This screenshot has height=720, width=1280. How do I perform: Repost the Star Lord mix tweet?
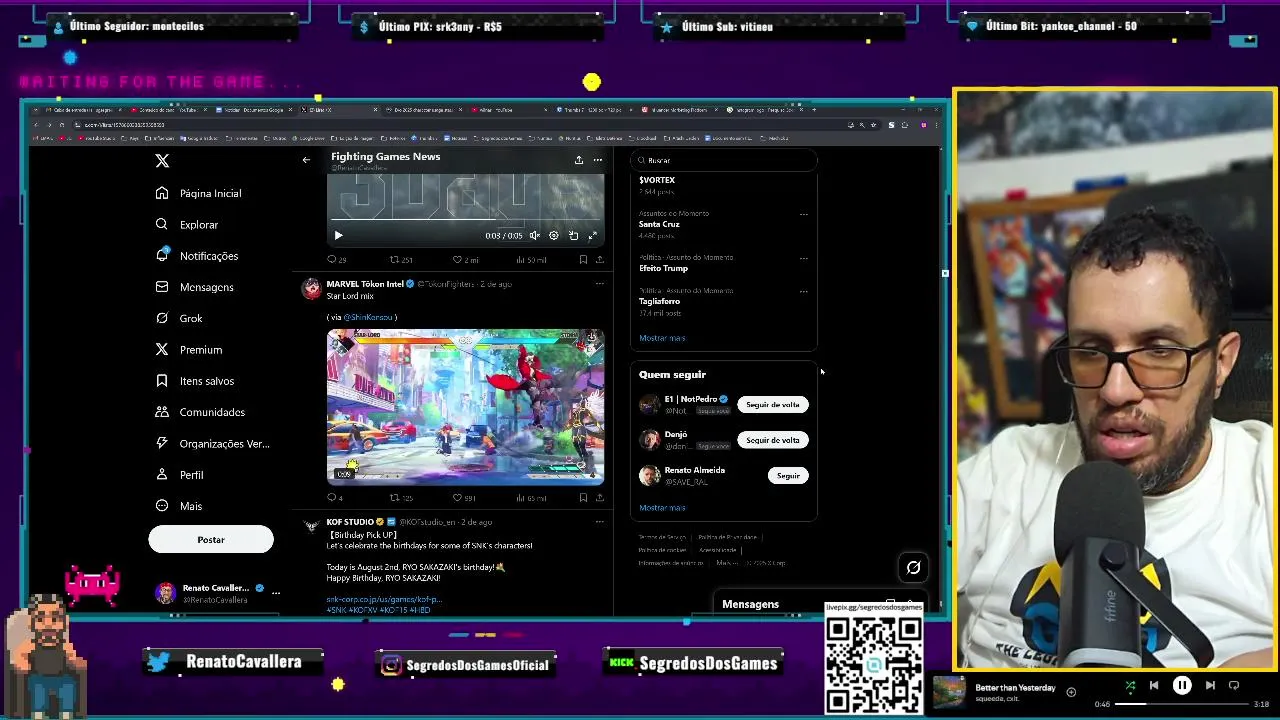(x=400, y=498)
